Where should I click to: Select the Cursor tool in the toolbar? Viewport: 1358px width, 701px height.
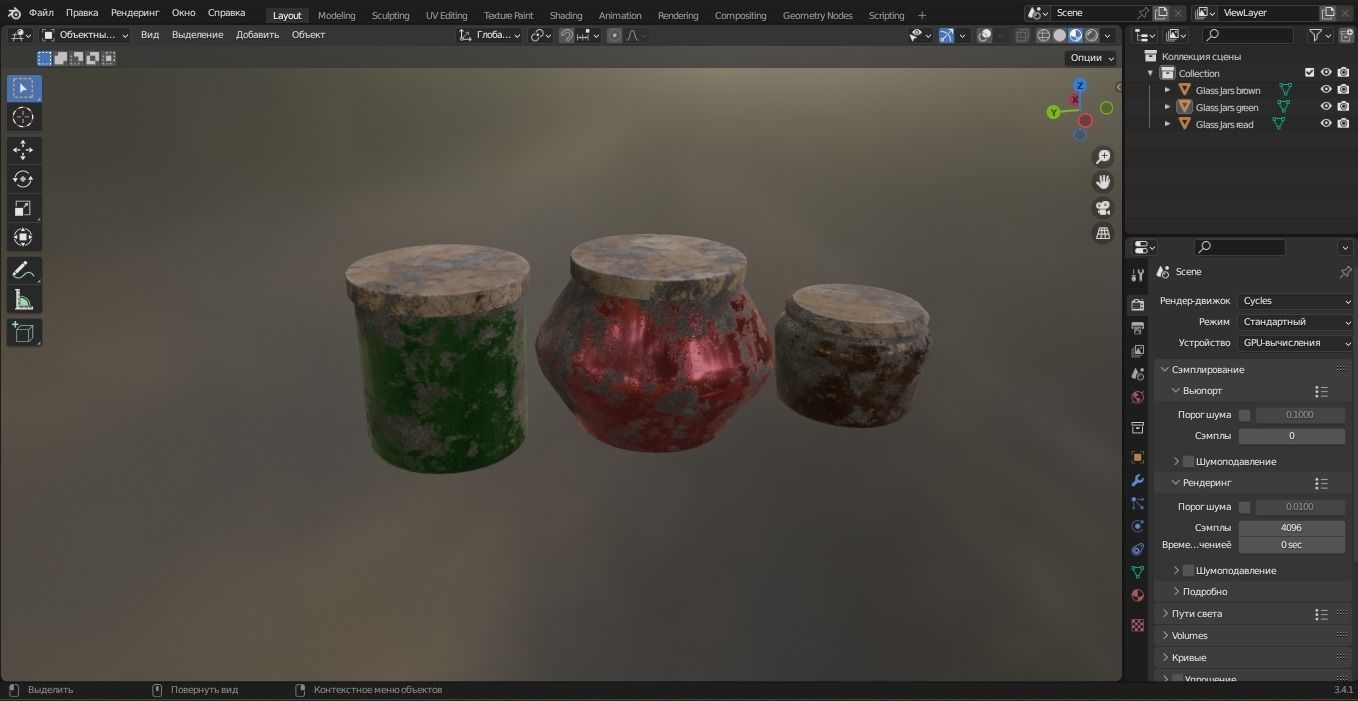(23, 117)
